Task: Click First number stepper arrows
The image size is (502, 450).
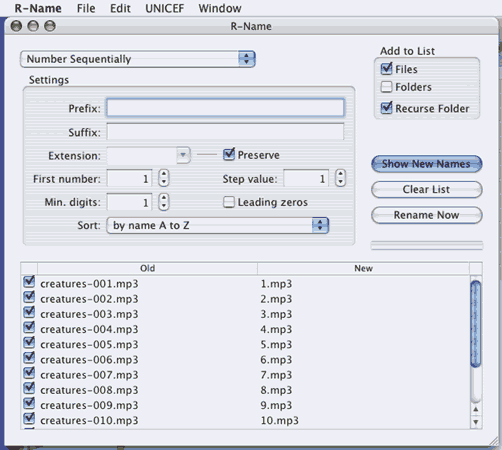Action: (x=163, y=178)
